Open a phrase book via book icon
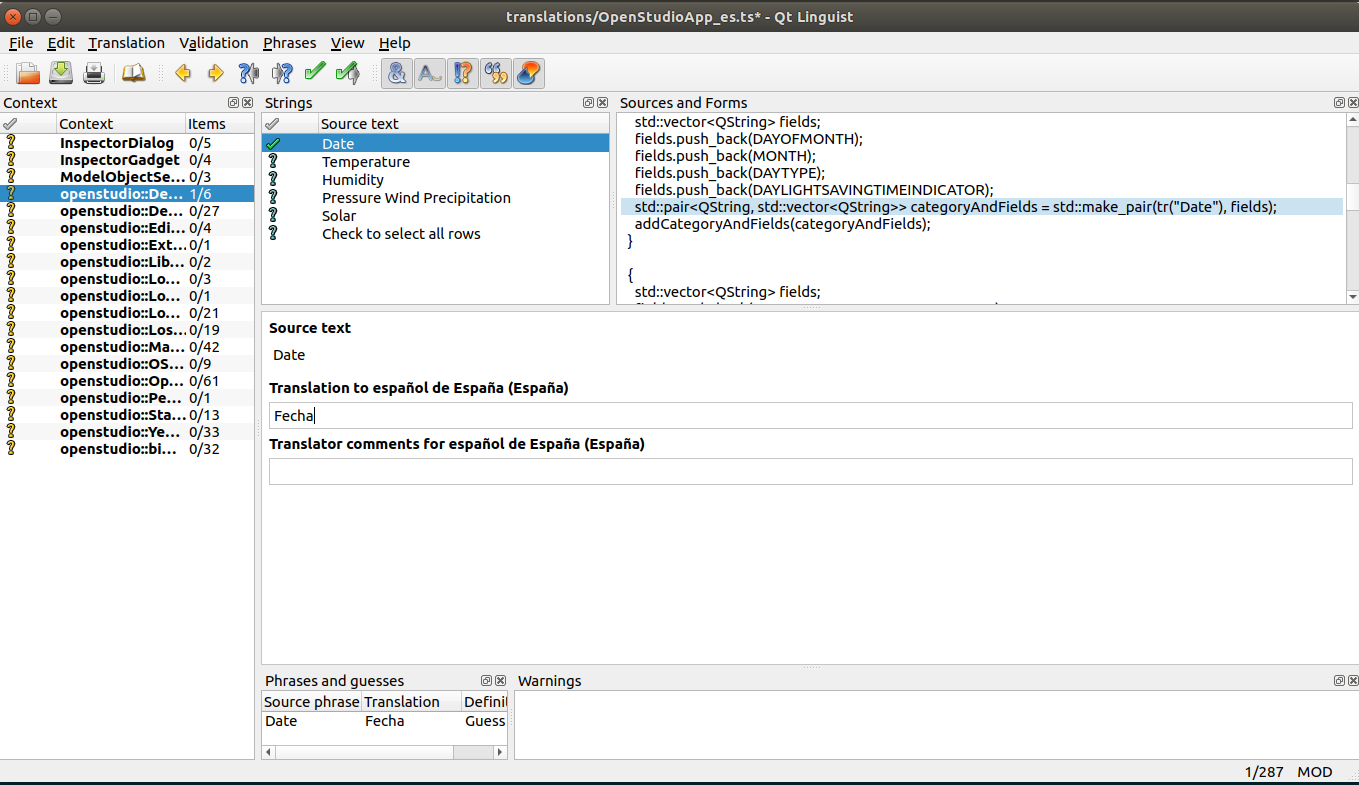This screenshot has height=785, width=1359. [x=133, y=73]
